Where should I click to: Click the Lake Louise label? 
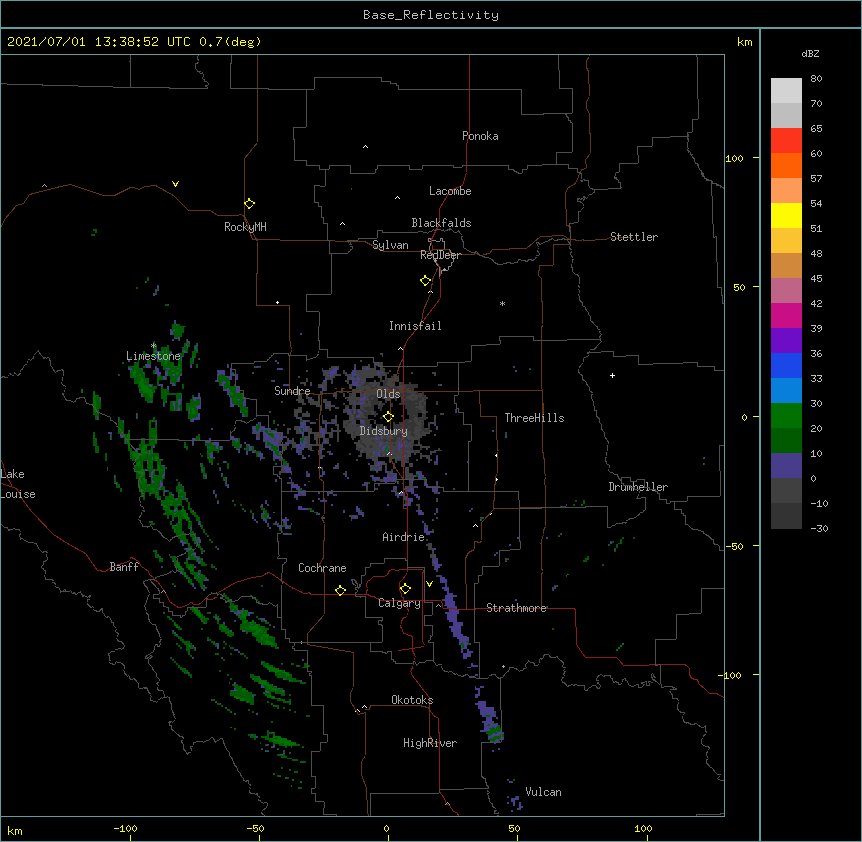coord(18,484)
